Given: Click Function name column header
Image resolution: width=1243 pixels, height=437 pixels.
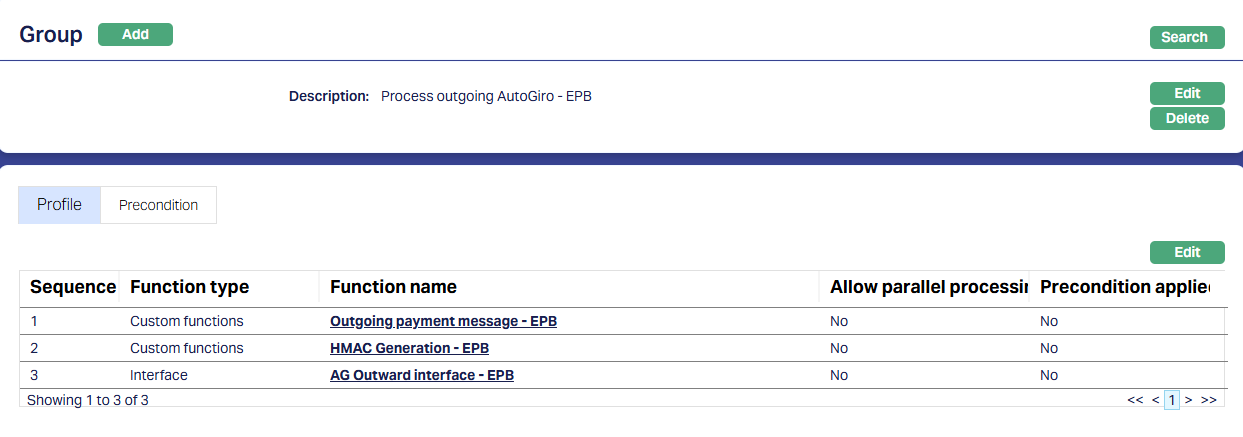Looking at the screenshot, I should [x=393, y=288].
